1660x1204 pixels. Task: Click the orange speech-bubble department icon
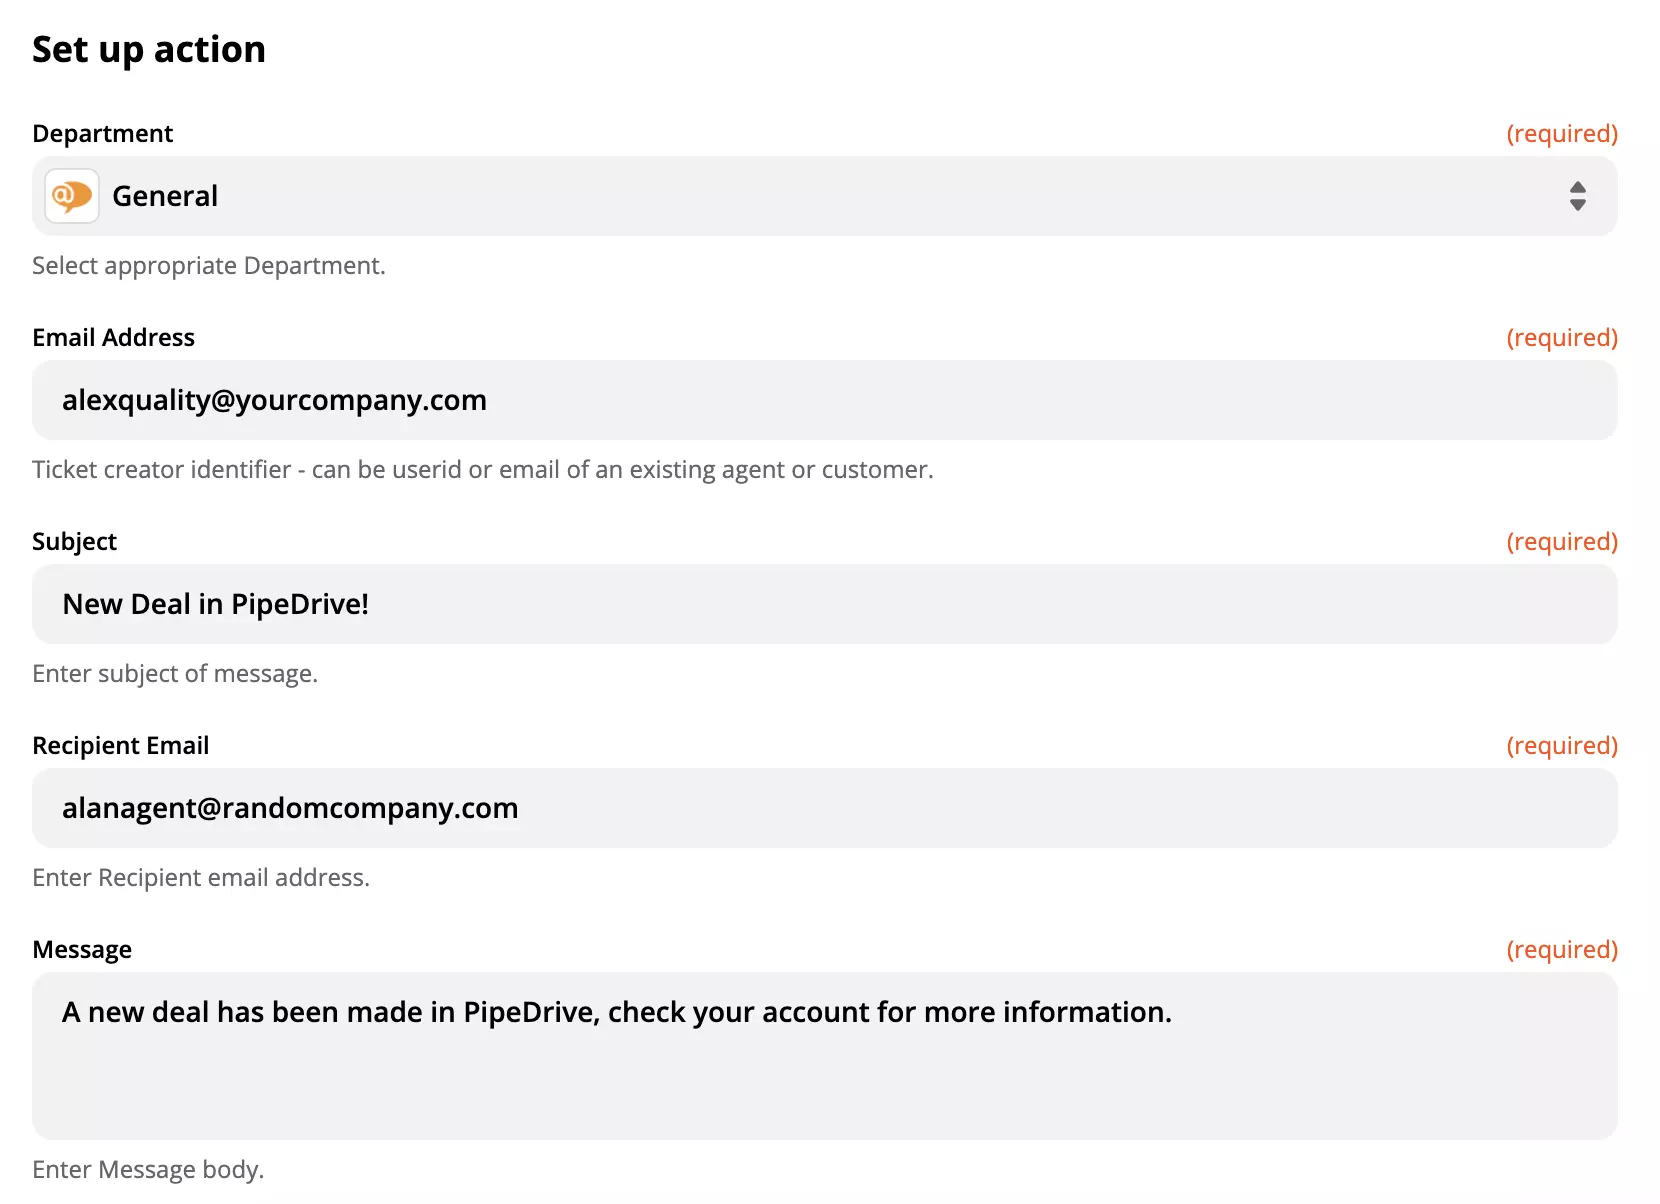[x=71, y=196]
